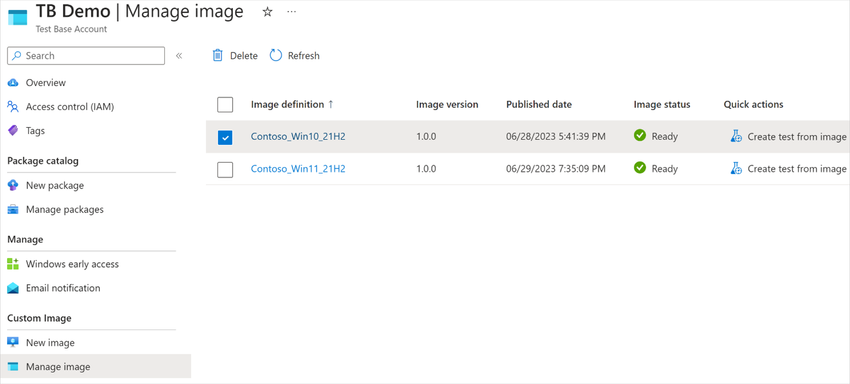Click the Image version column header
850x384 pixels.
447,105
